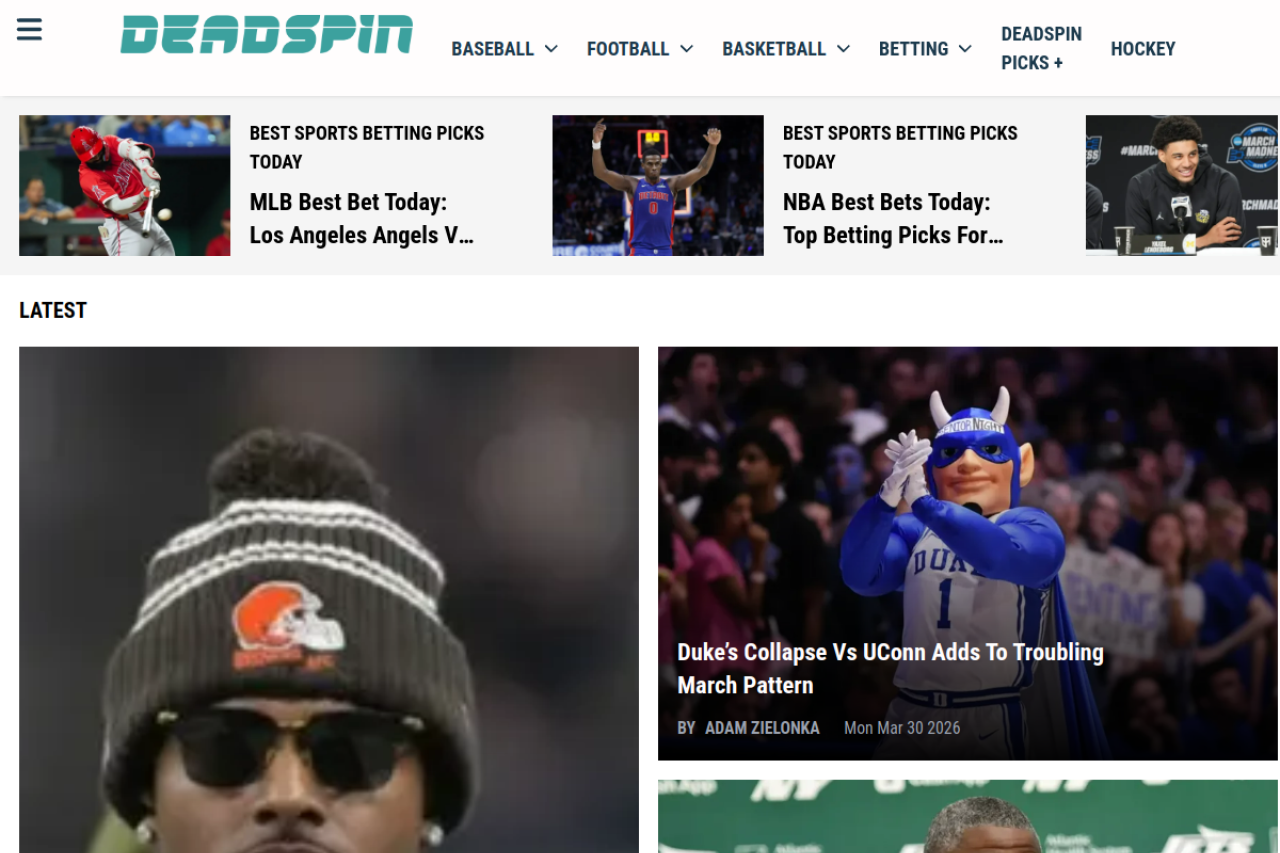
Task: Click category label above the NBA article
Action: [x=900, y=147]
